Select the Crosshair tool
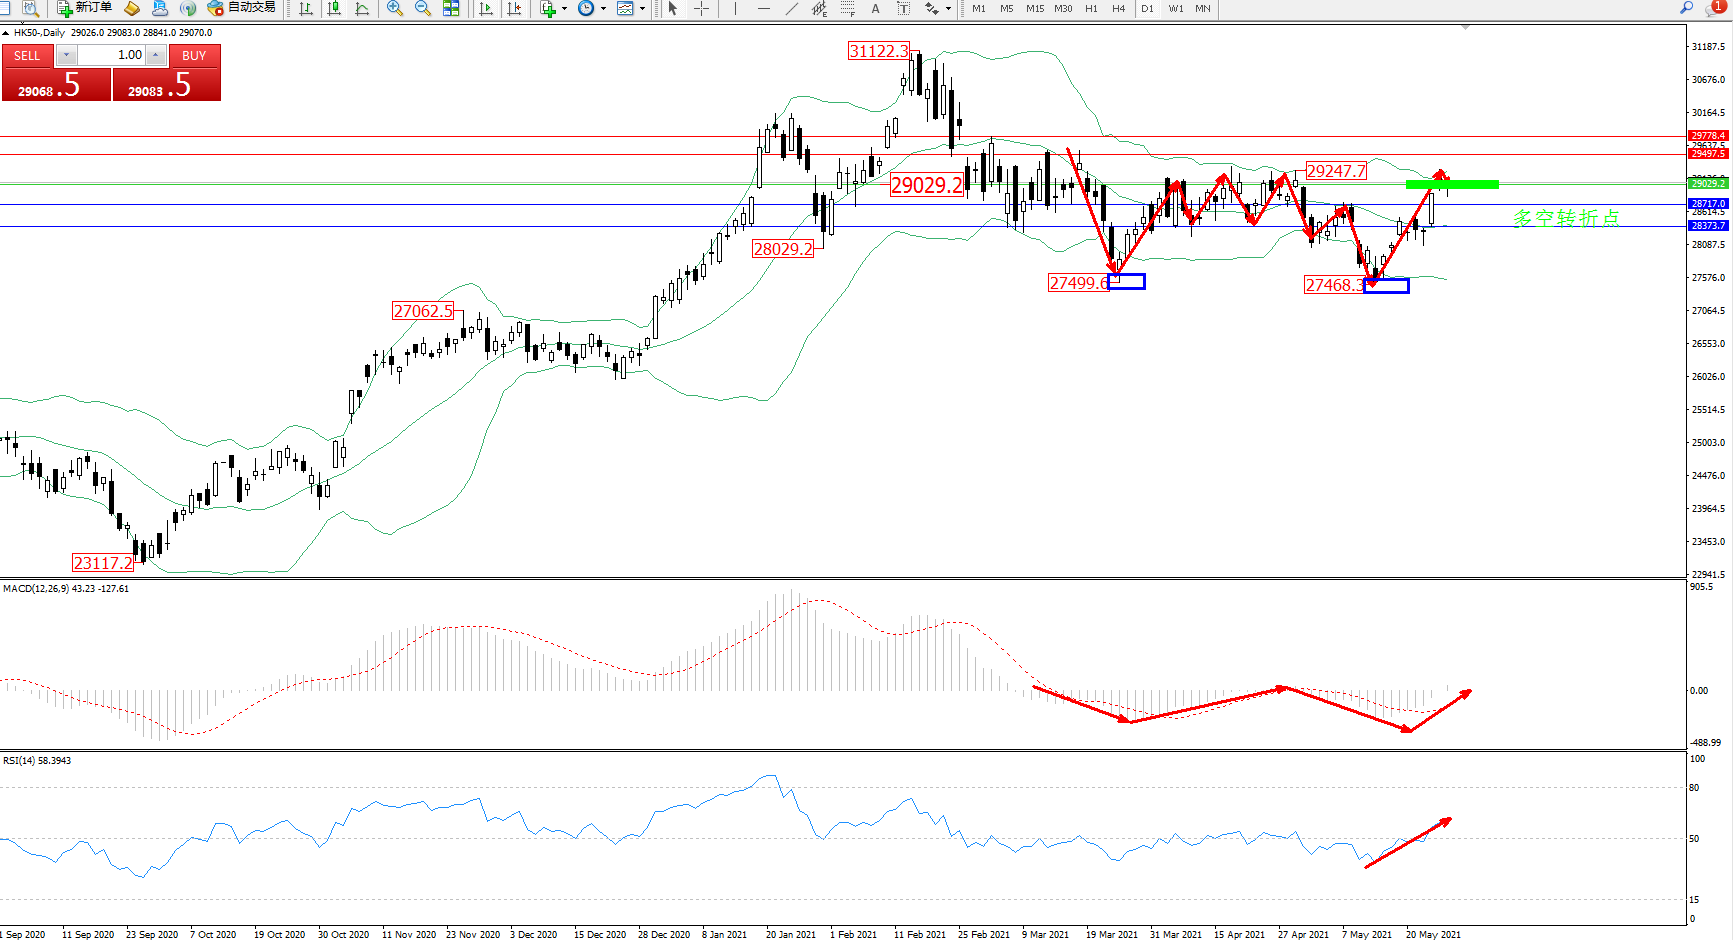This screenshot has width=1733, height=940. click(x=702, y=8)
